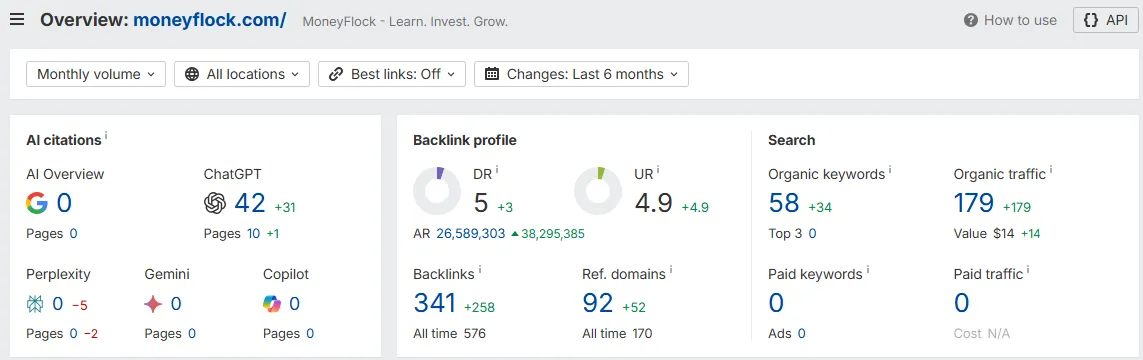
Task: Open the Best links: Off dropdown
Action: coord(392,74)
